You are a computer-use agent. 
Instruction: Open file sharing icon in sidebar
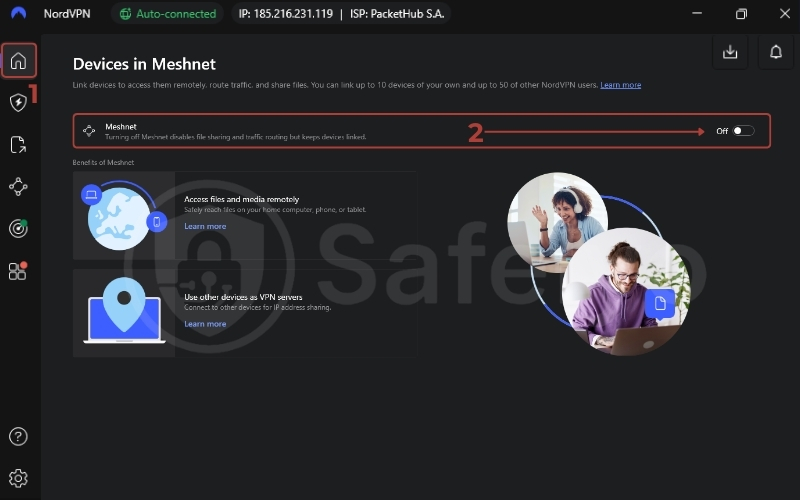point(18,144)
